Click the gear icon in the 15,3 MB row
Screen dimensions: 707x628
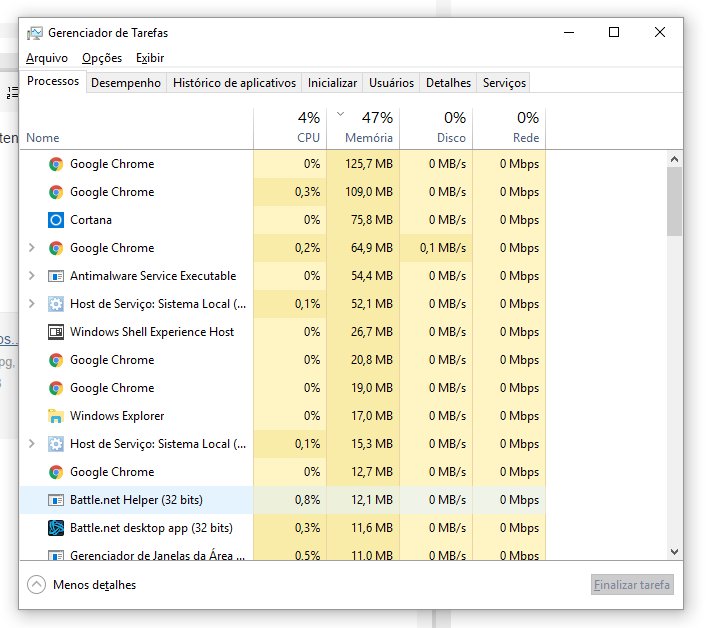point(56,444)
